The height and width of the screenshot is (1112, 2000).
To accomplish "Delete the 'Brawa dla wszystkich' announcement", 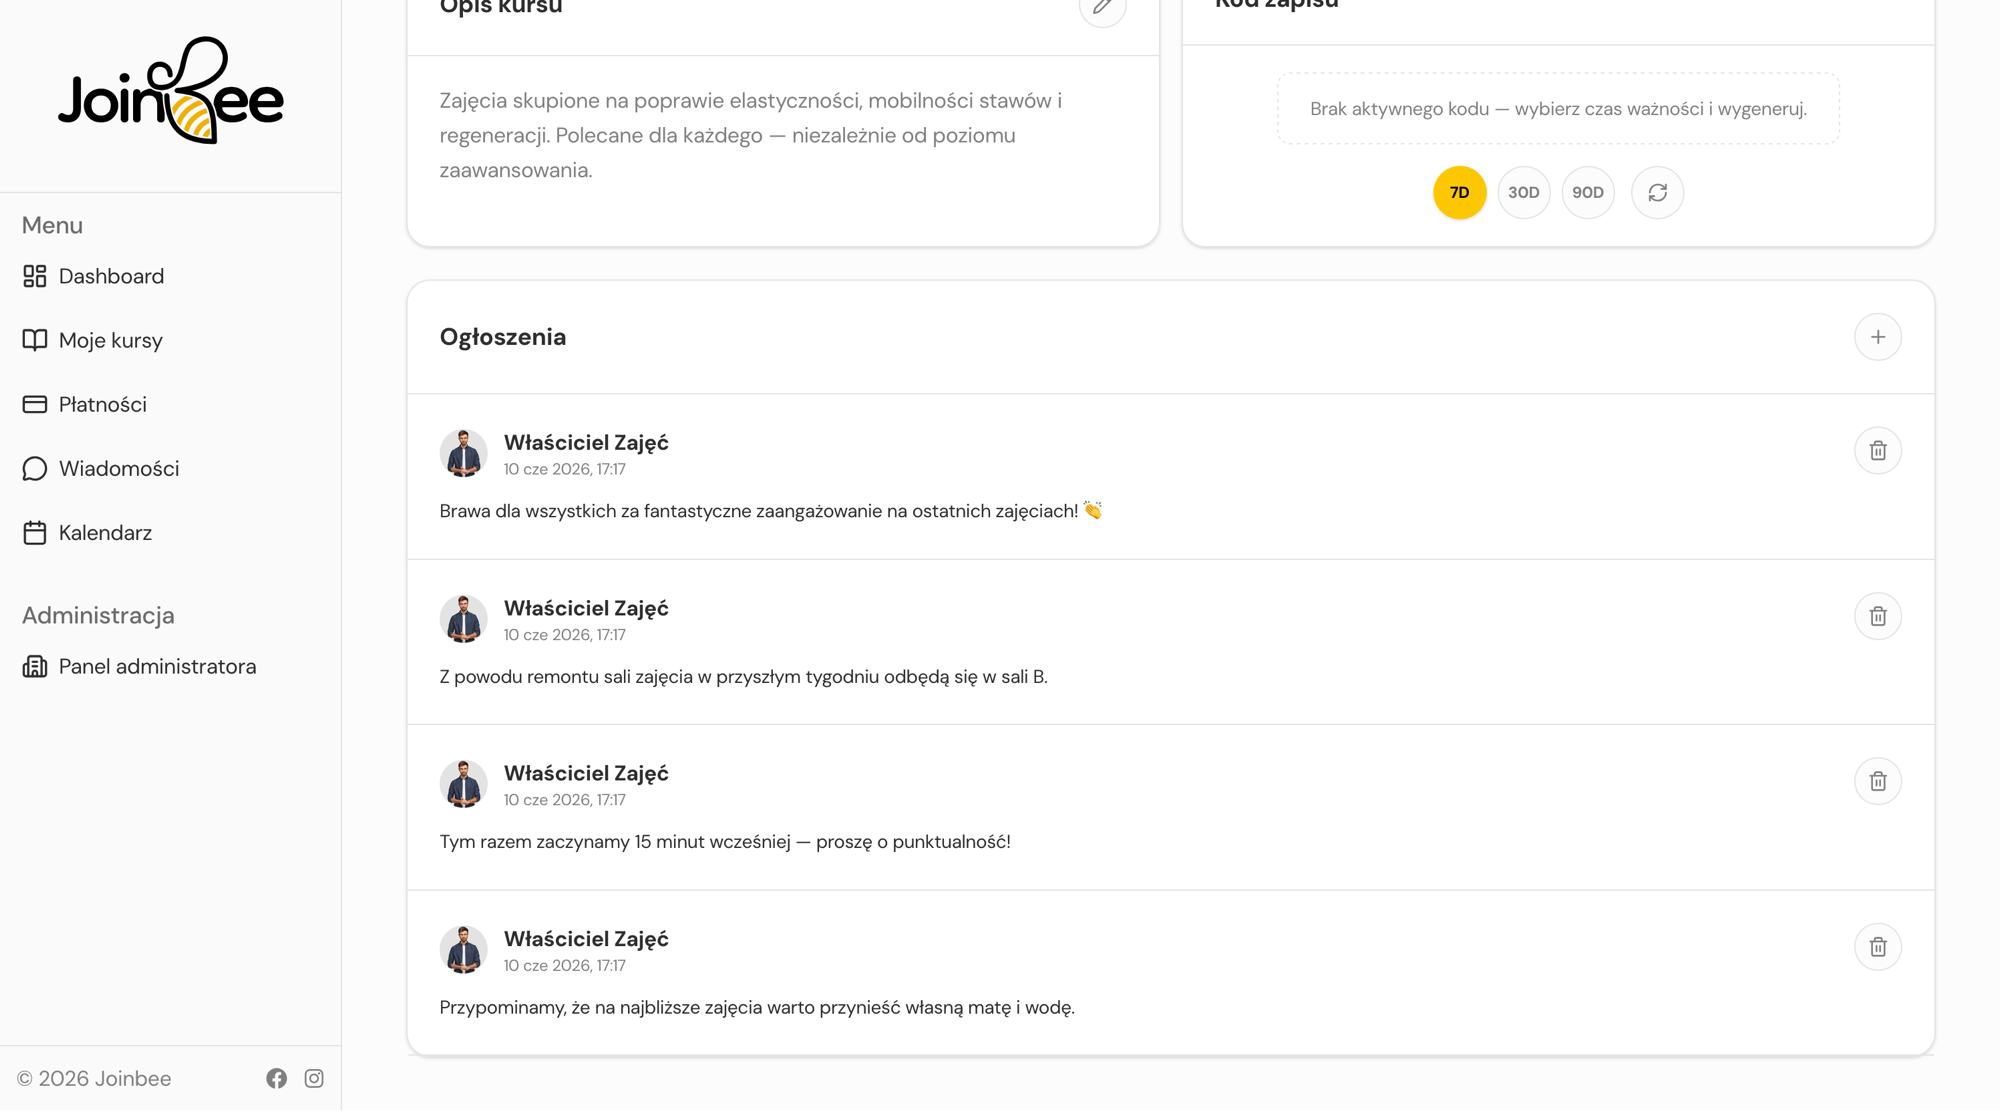I will [x=1877, y=450].
